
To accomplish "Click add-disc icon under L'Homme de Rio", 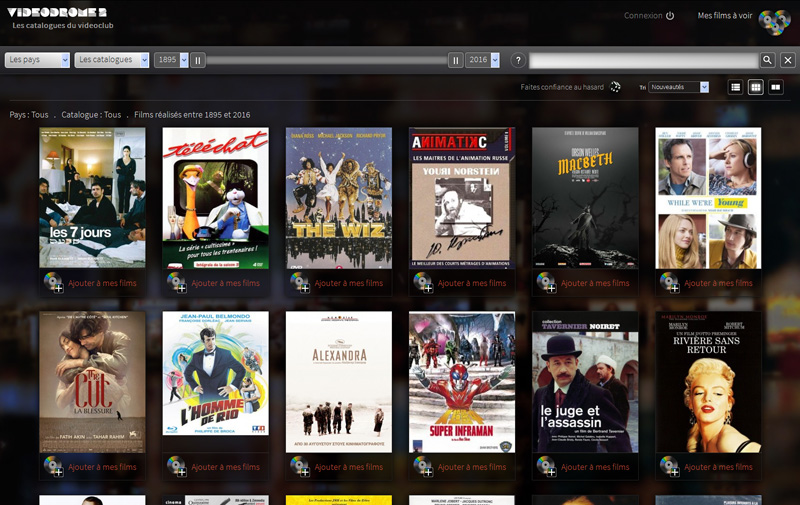I will coord(177,466).
